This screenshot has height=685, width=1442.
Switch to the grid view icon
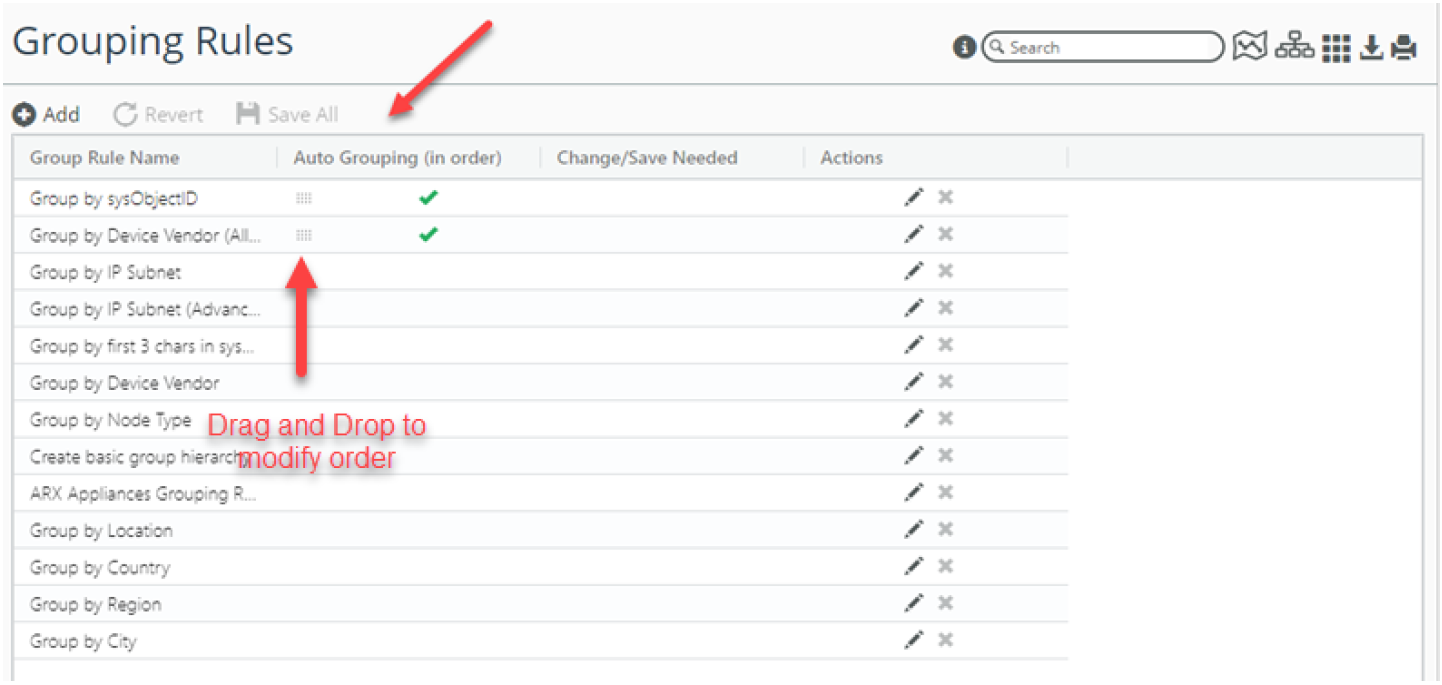click(x=1336, y=47)
